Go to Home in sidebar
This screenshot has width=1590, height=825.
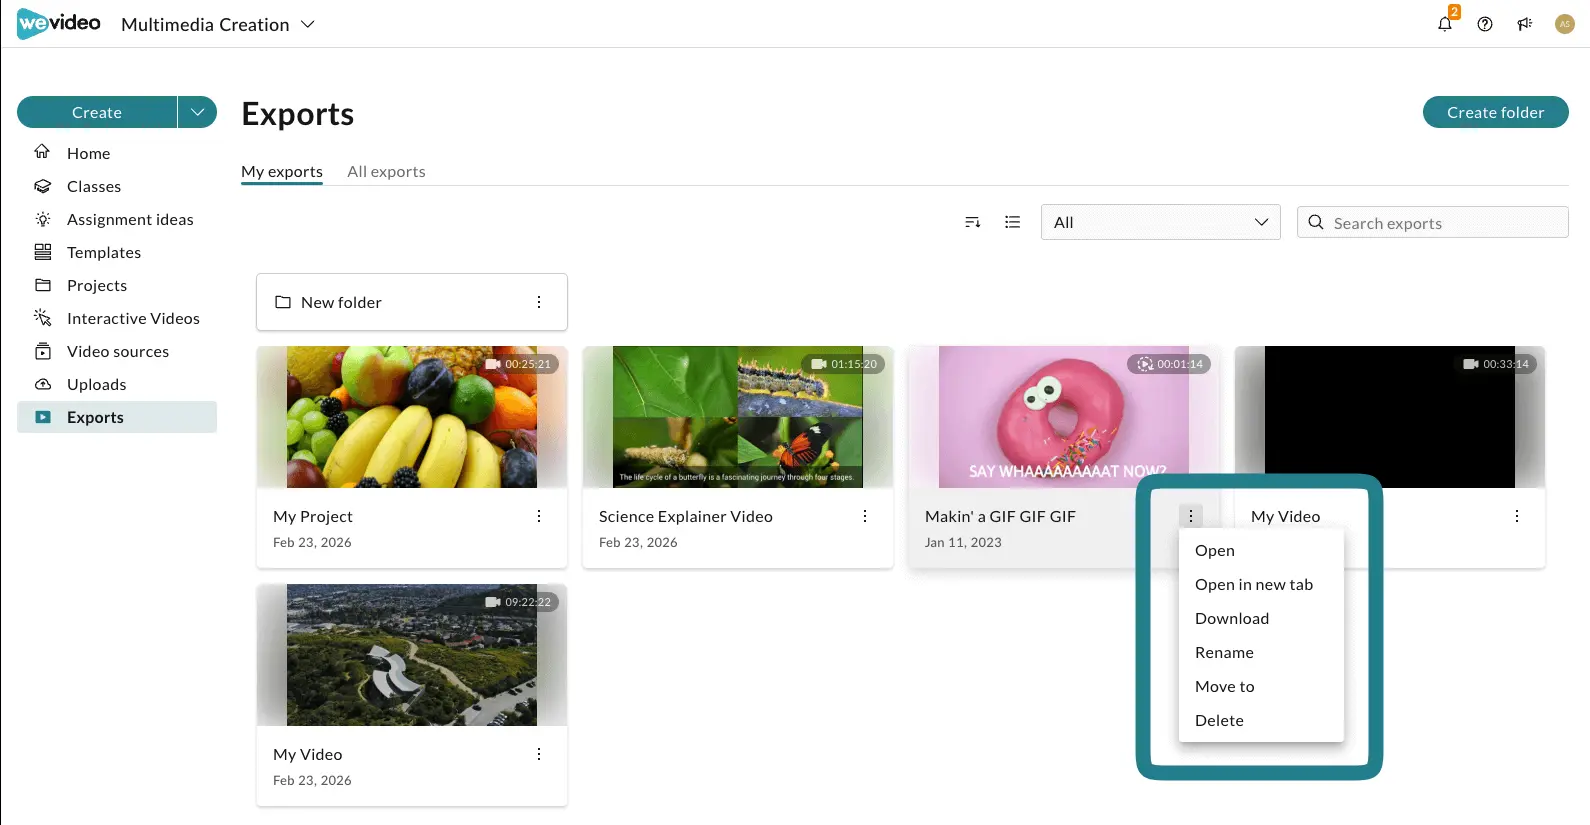coord(117,153)
